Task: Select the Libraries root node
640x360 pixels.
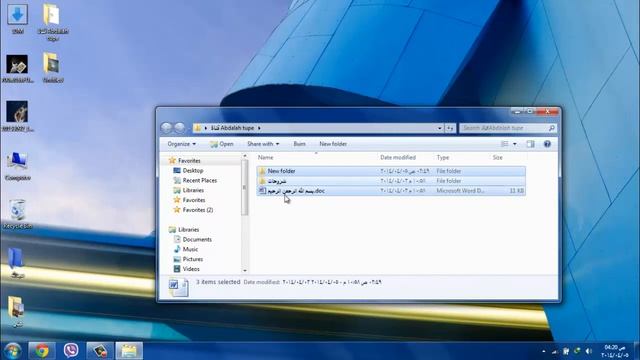Action: (184, 230)
